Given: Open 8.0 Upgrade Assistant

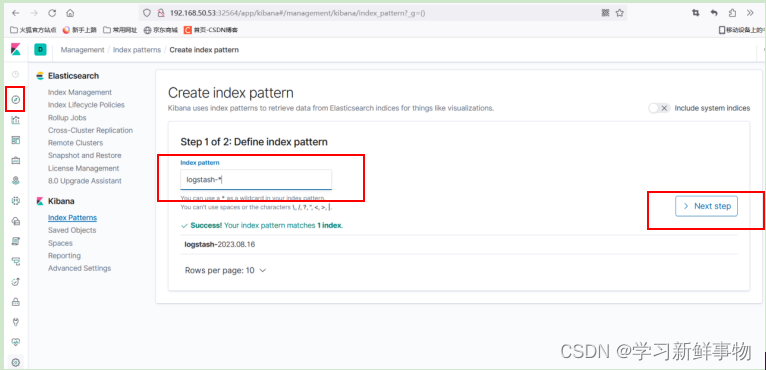Looking at the screenshot, I should coord(85,181).
